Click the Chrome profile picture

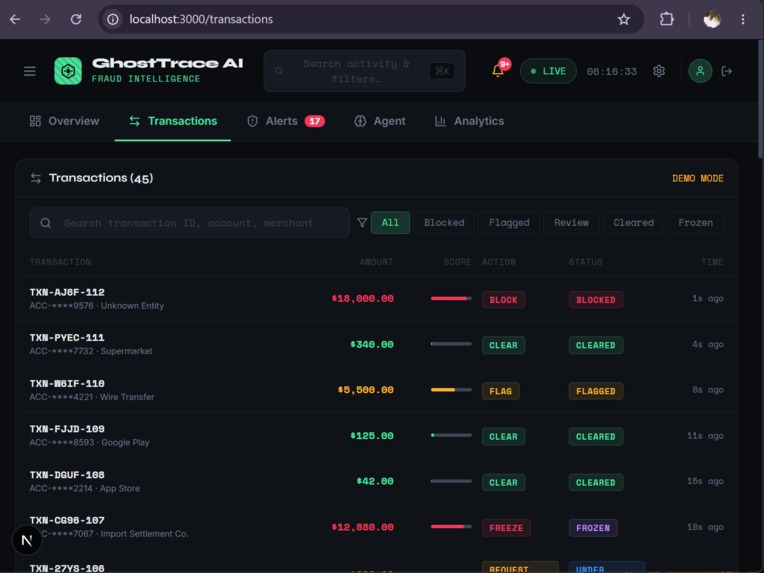click(x=712, y=19)
